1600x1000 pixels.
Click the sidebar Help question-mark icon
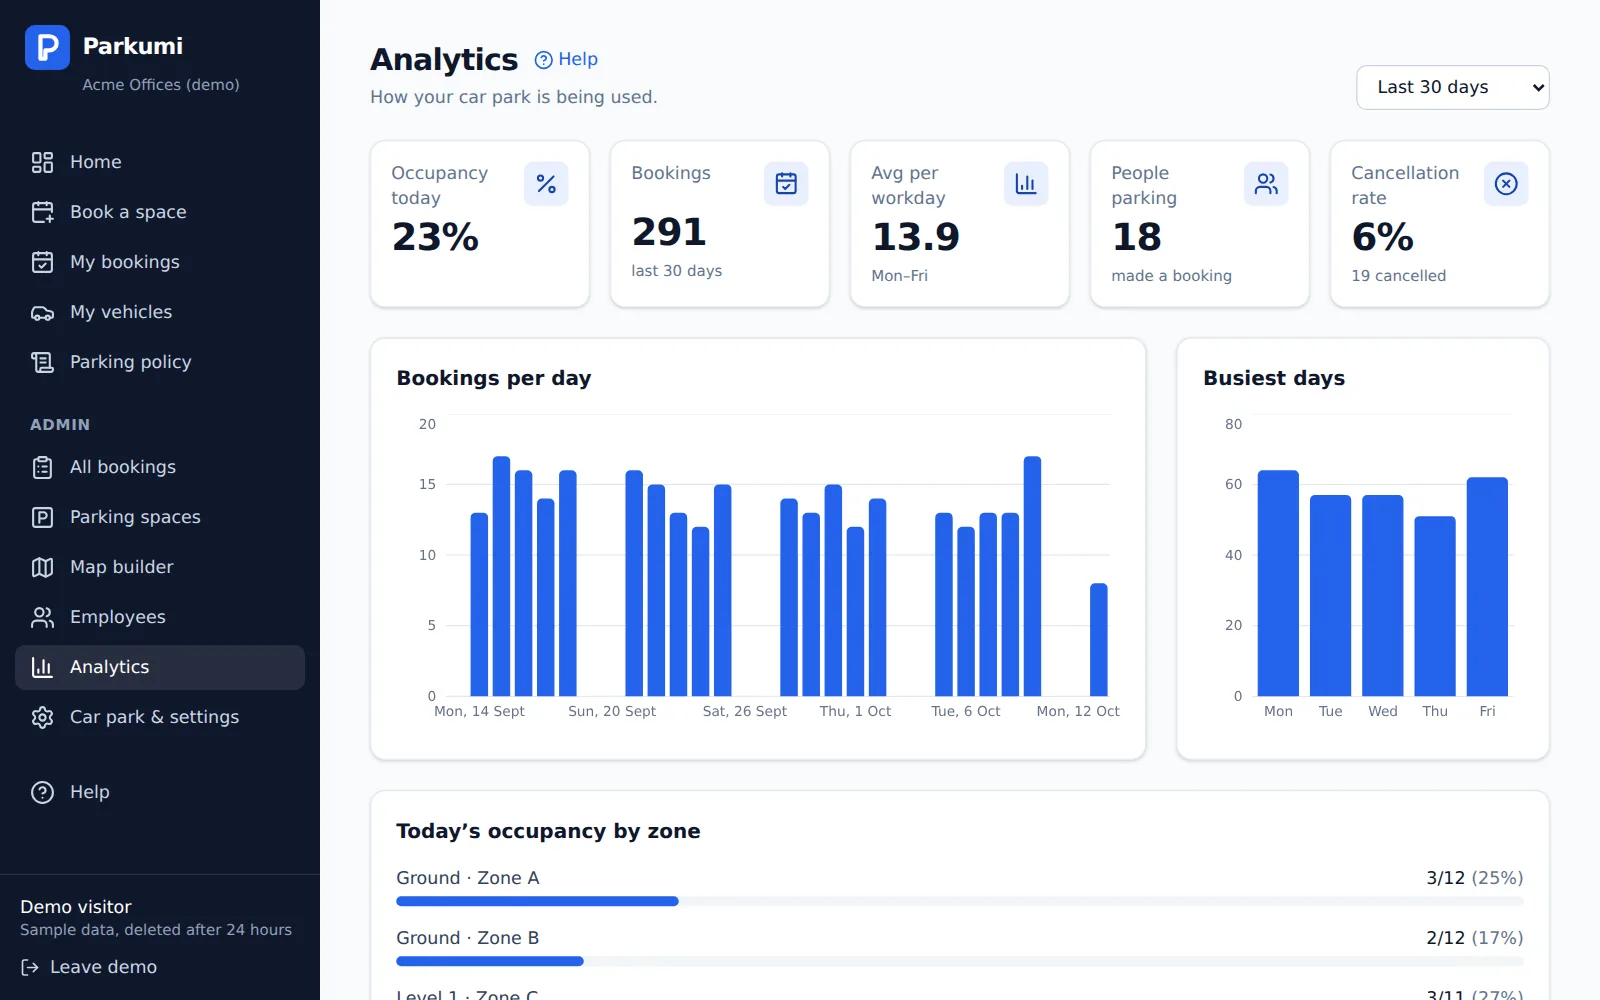point(42,792)
